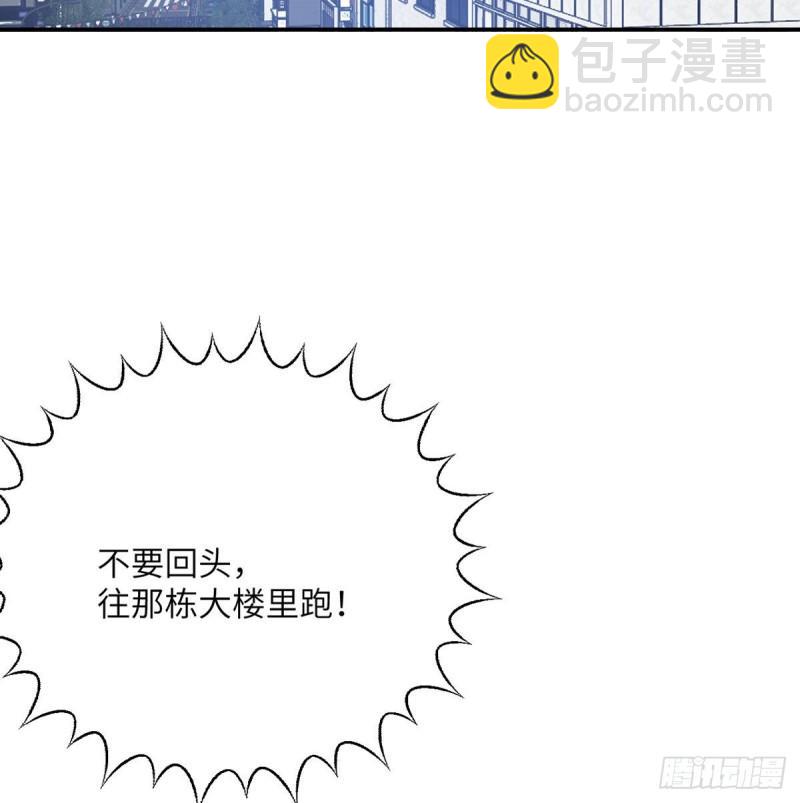
Task: Click the 包 character in the site title
Action: 596,62
